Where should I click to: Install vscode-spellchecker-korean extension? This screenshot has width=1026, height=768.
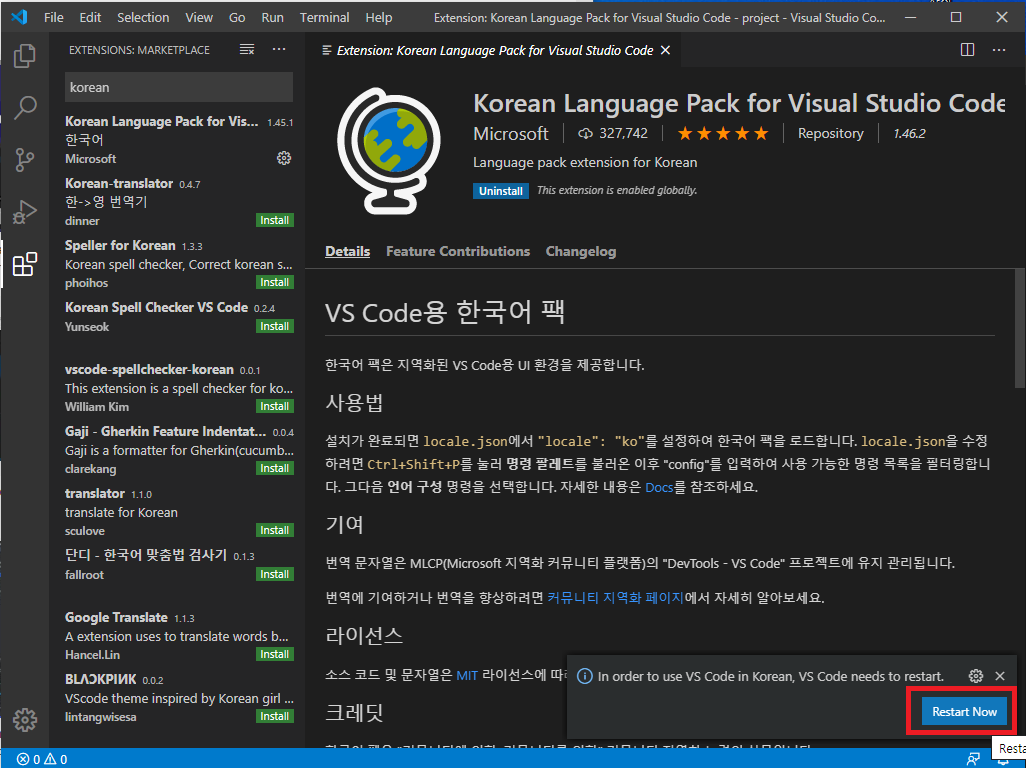(x=274, y=406)
